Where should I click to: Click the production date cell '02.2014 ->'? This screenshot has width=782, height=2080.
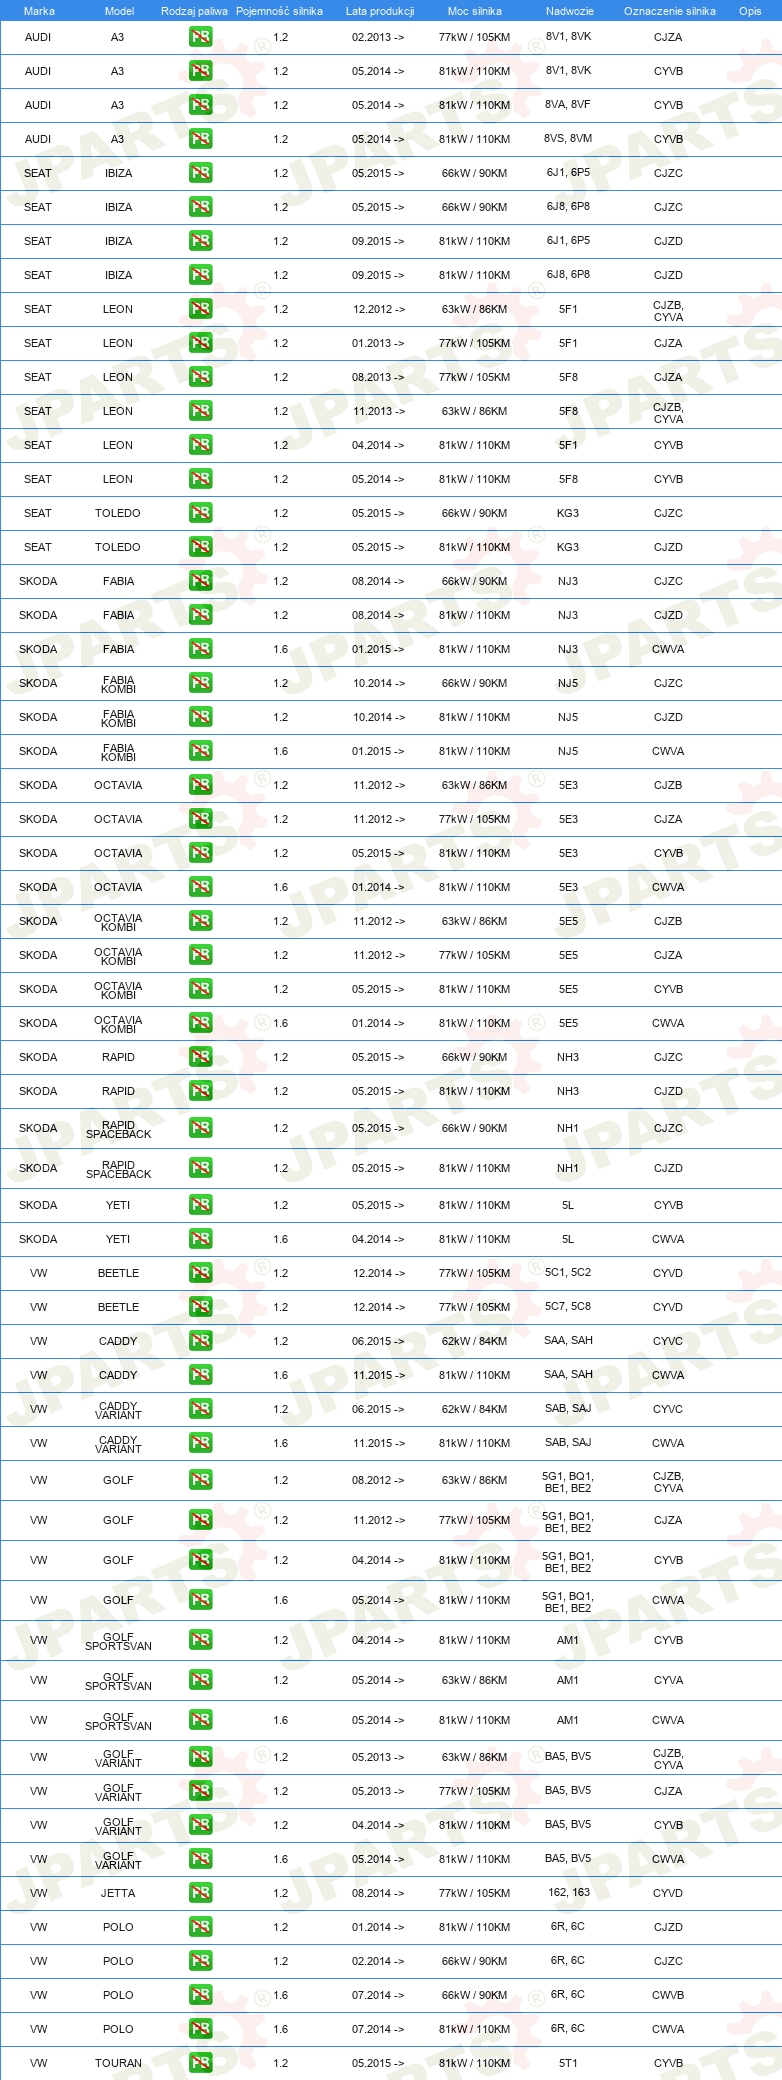pos(378,1961)
